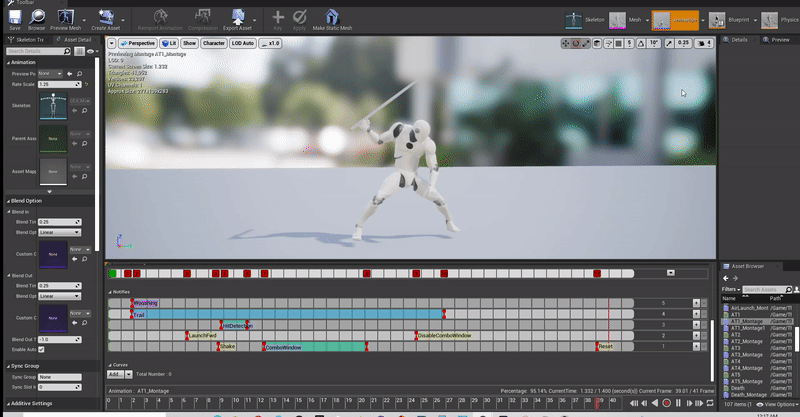Toggle scale snapping in the viewport
This screenshot has width=800, height=417.
click(x=669, y=43)
